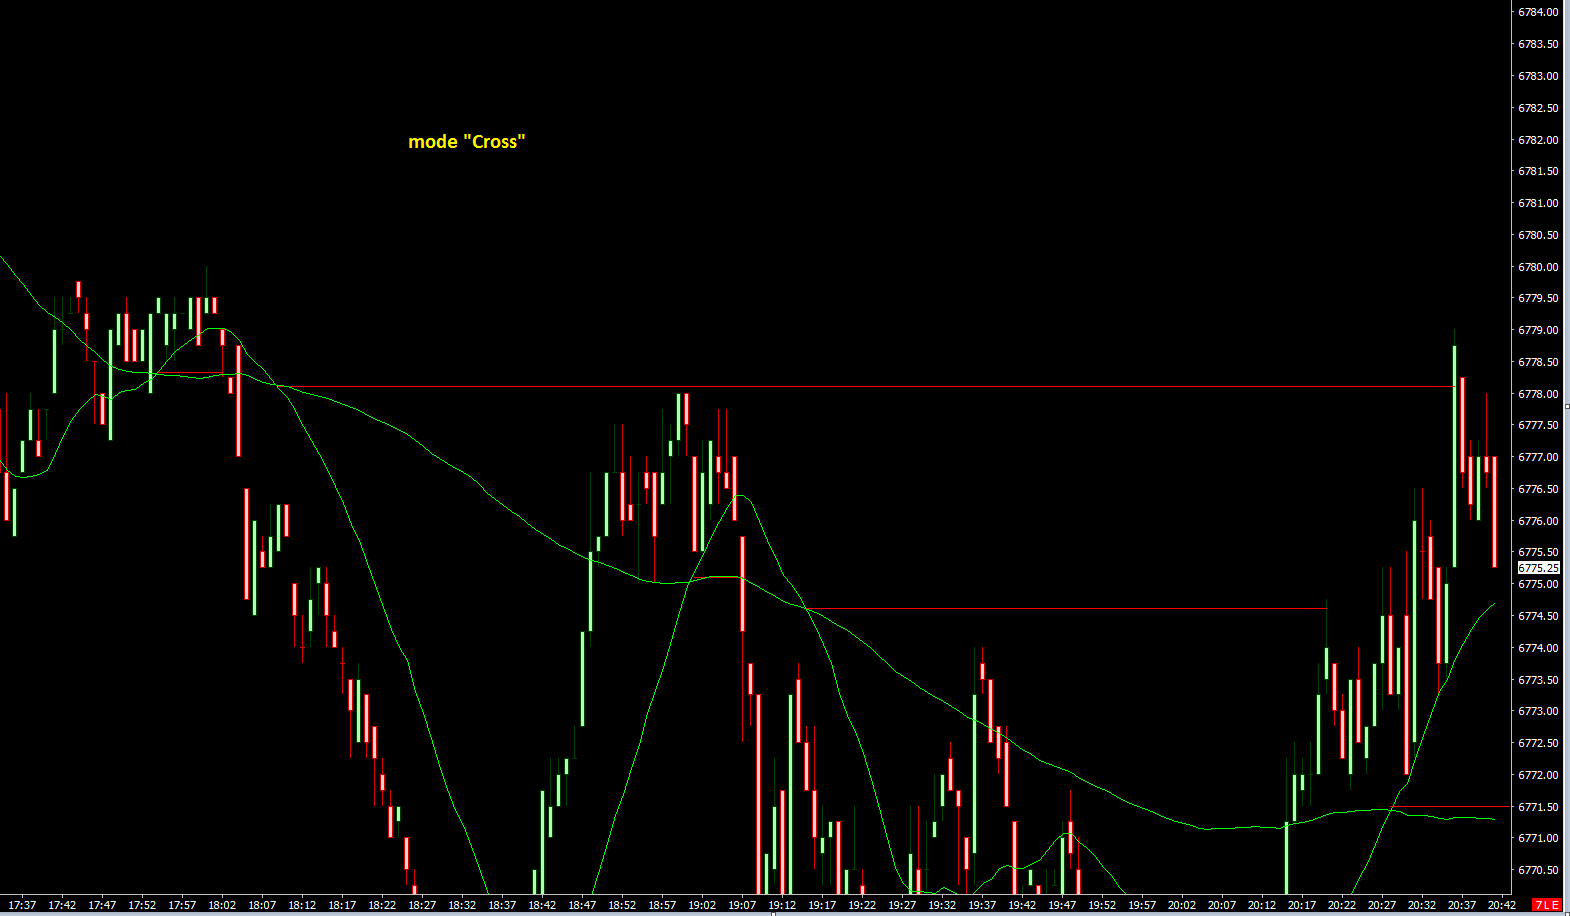Click the 6777.00 price axis label

point(1538,457)
